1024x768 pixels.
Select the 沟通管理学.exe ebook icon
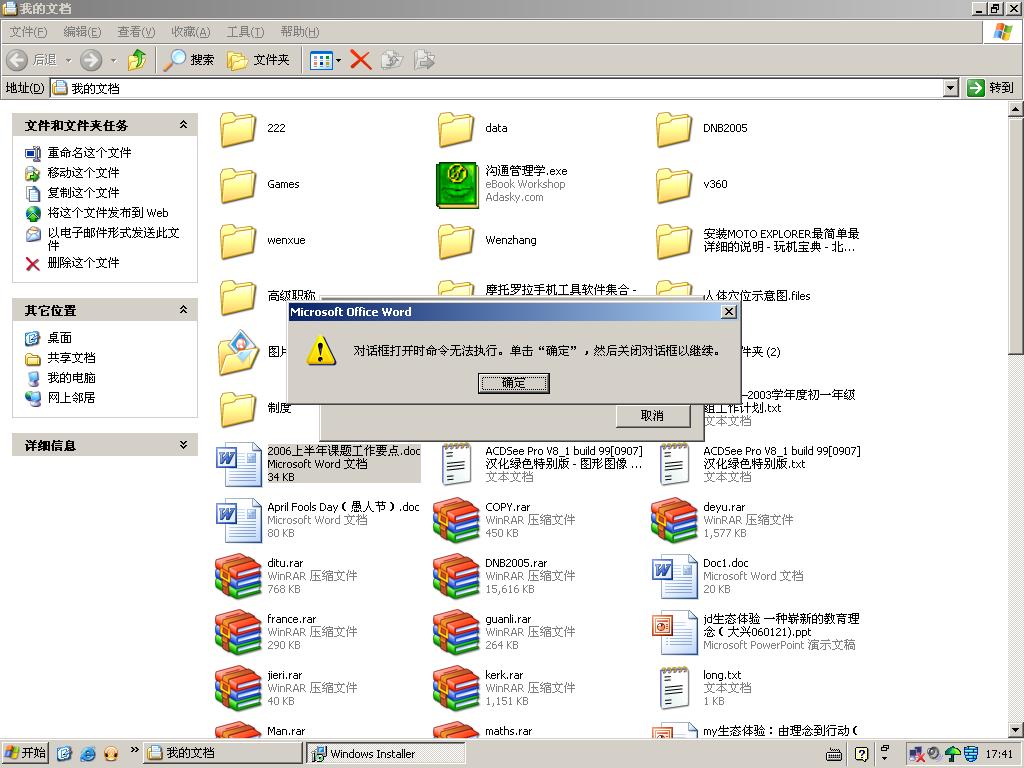(458, 185)
